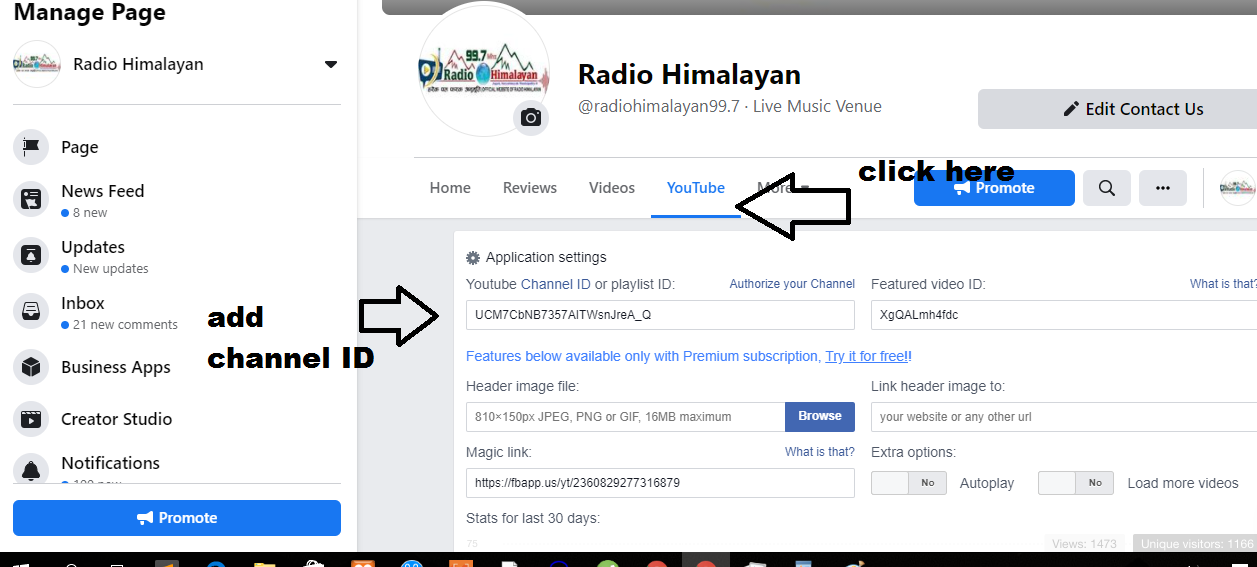Open the Notifications bell icon
Viewport: 1257px width, 567px height.
coord(31,469)
